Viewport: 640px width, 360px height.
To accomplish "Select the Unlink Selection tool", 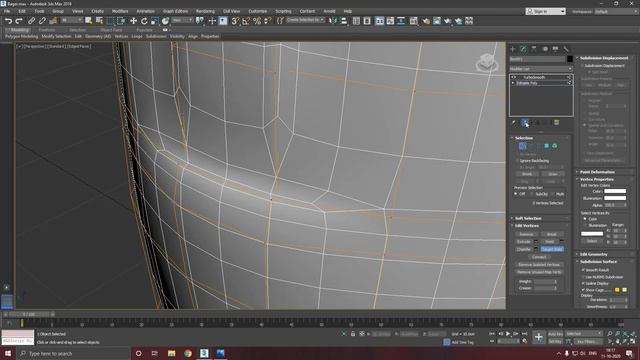I will click(x=42, y=21).
